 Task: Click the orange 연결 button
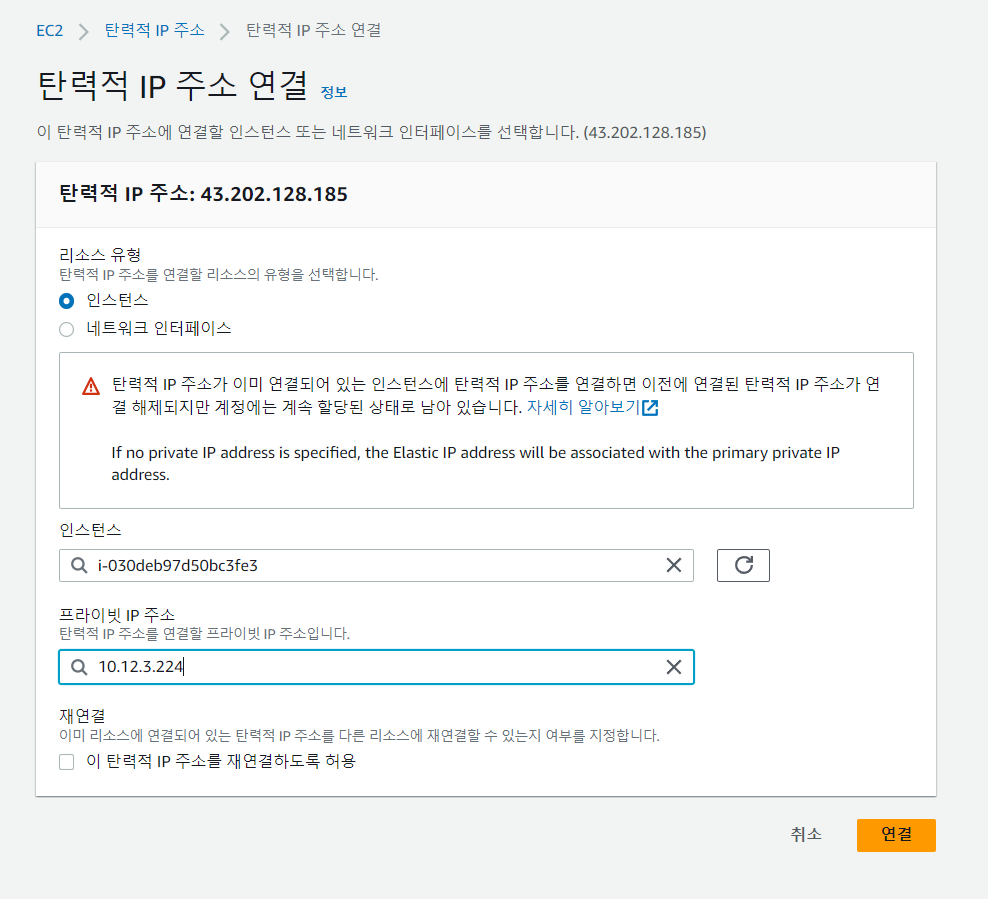click(x=896, y=835)
